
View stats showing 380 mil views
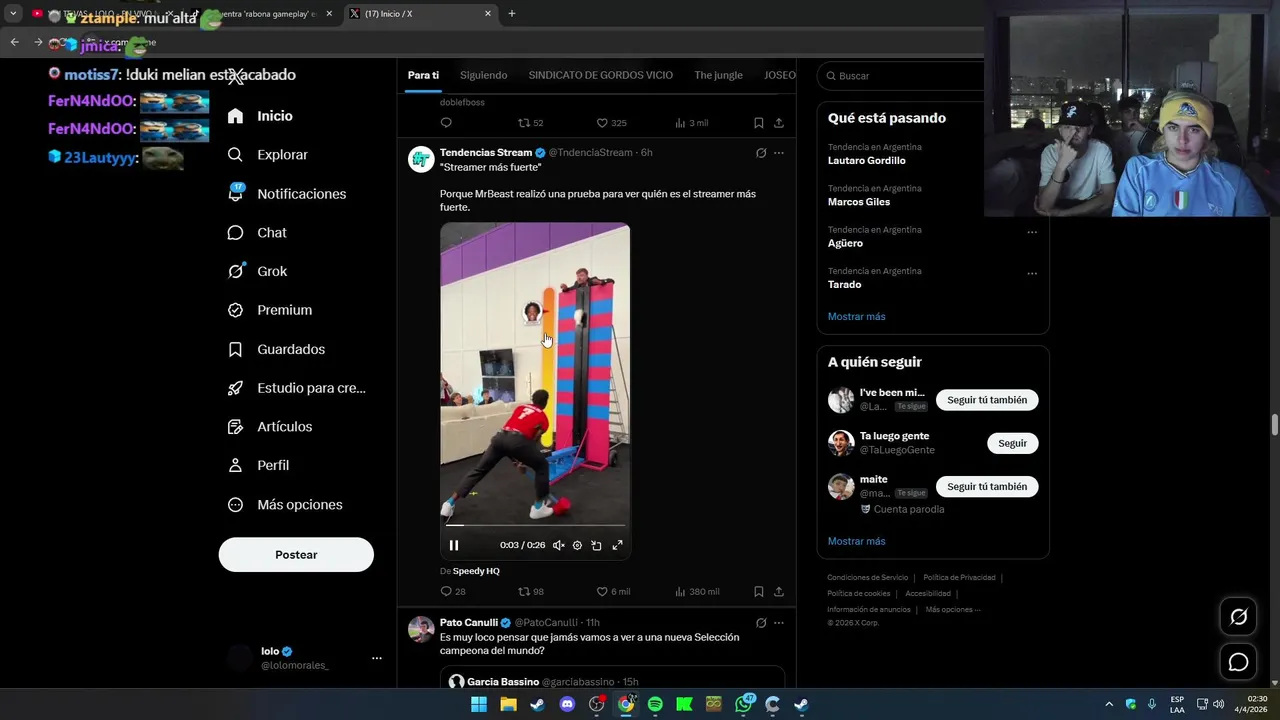(x=697, y=591)
